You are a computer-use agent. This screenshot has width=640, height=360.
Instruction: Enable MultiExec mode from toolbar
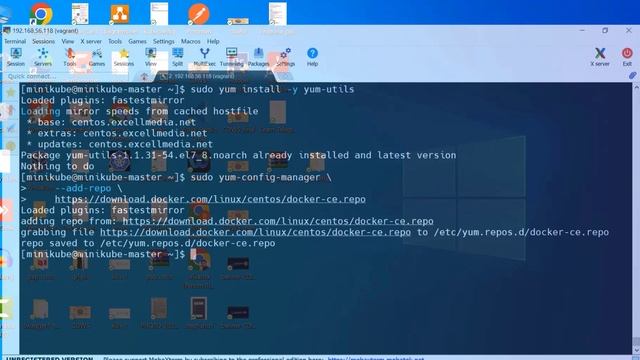point(204,57)
